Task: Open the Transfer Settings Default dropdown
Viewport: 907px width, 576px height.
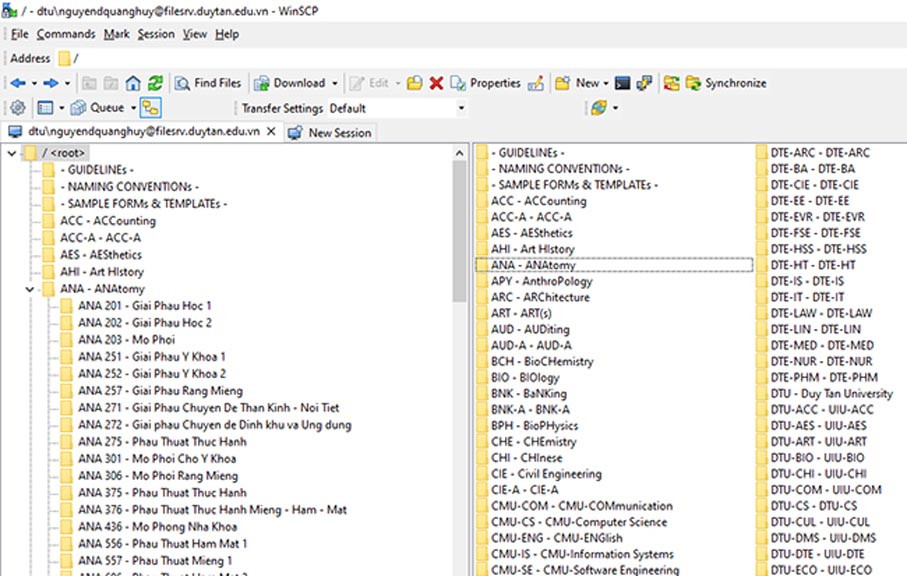Action: [397, 108]
